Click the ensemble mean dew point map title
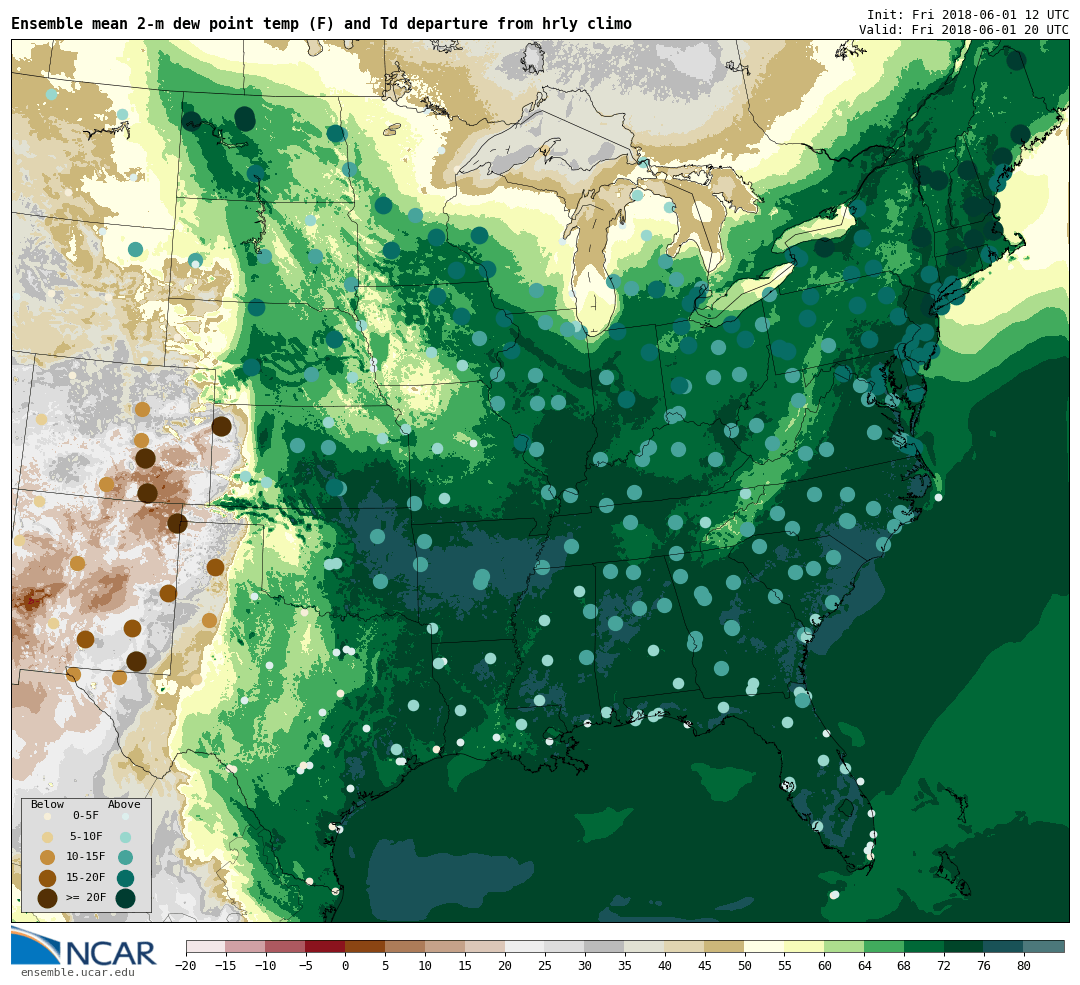The width and height of the screenshot is (1080, 985). pos(321,24)
